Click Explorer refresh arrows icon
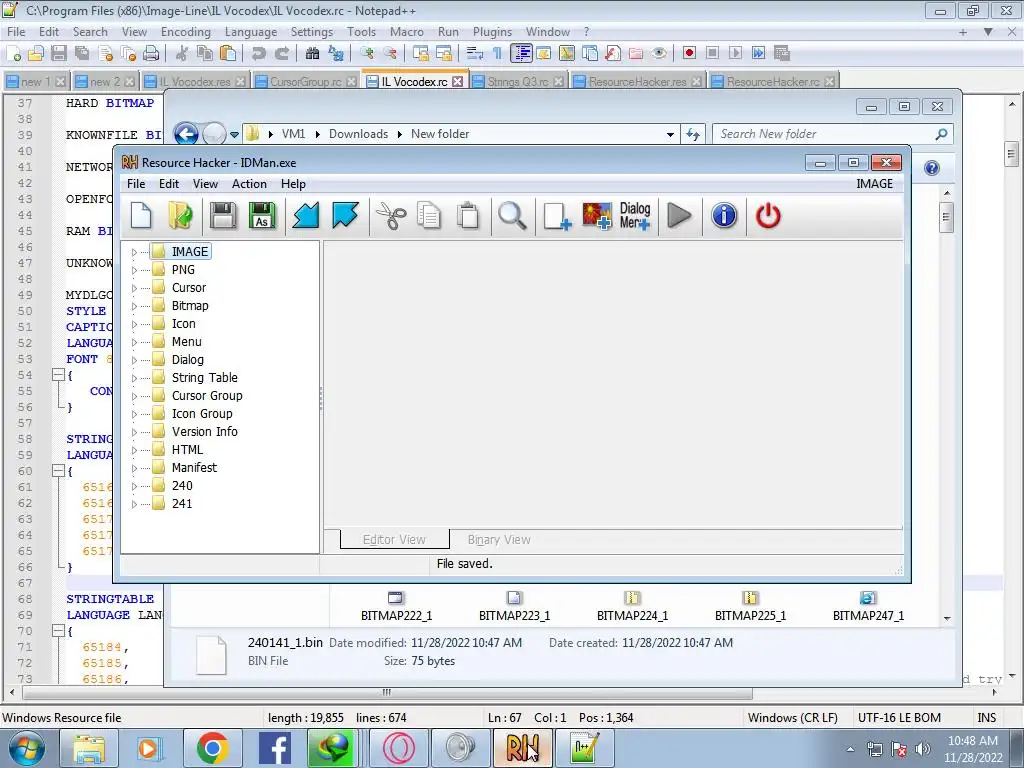The width and height of the screenshot is (1024, 768). coord(693,135)
